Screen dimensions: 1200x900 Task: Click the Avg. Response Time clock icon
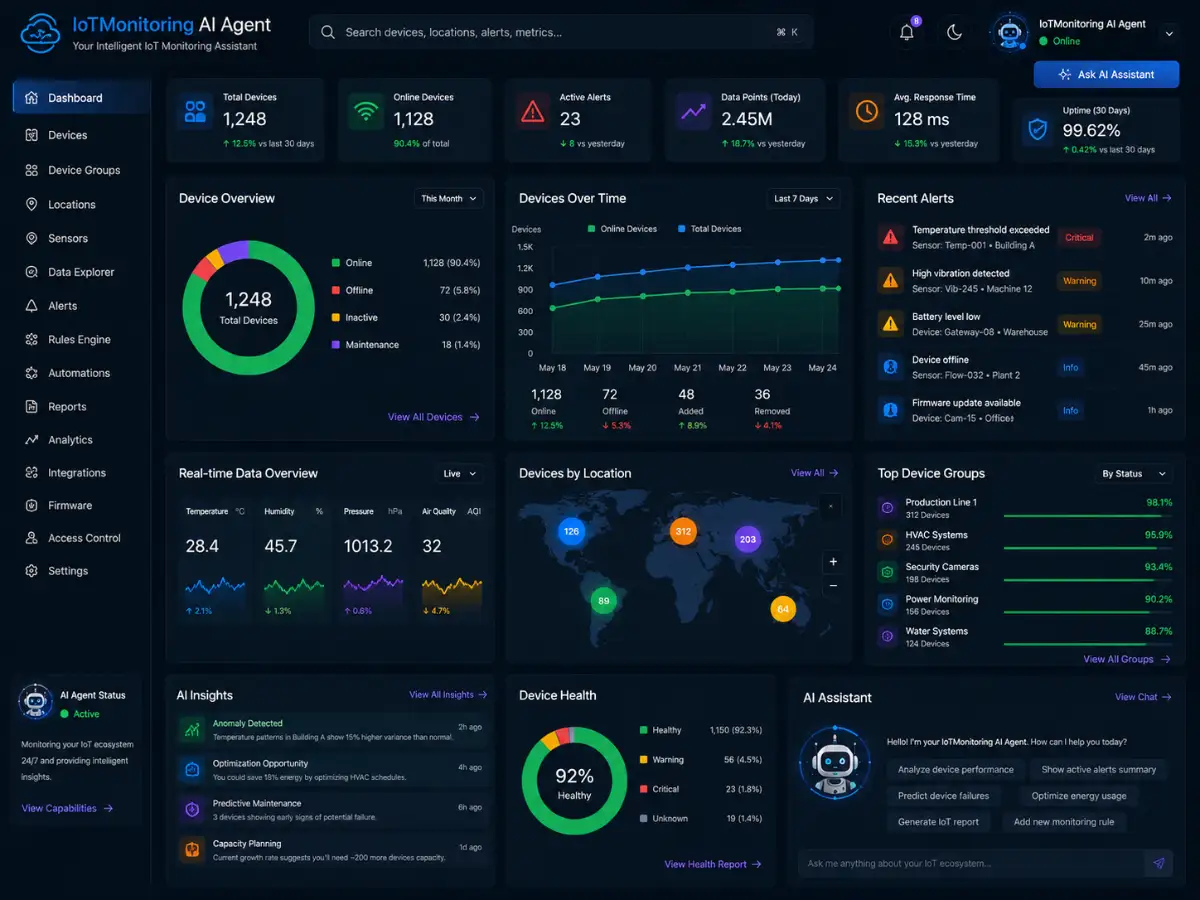pyautogui.click(x=866, y=111)
